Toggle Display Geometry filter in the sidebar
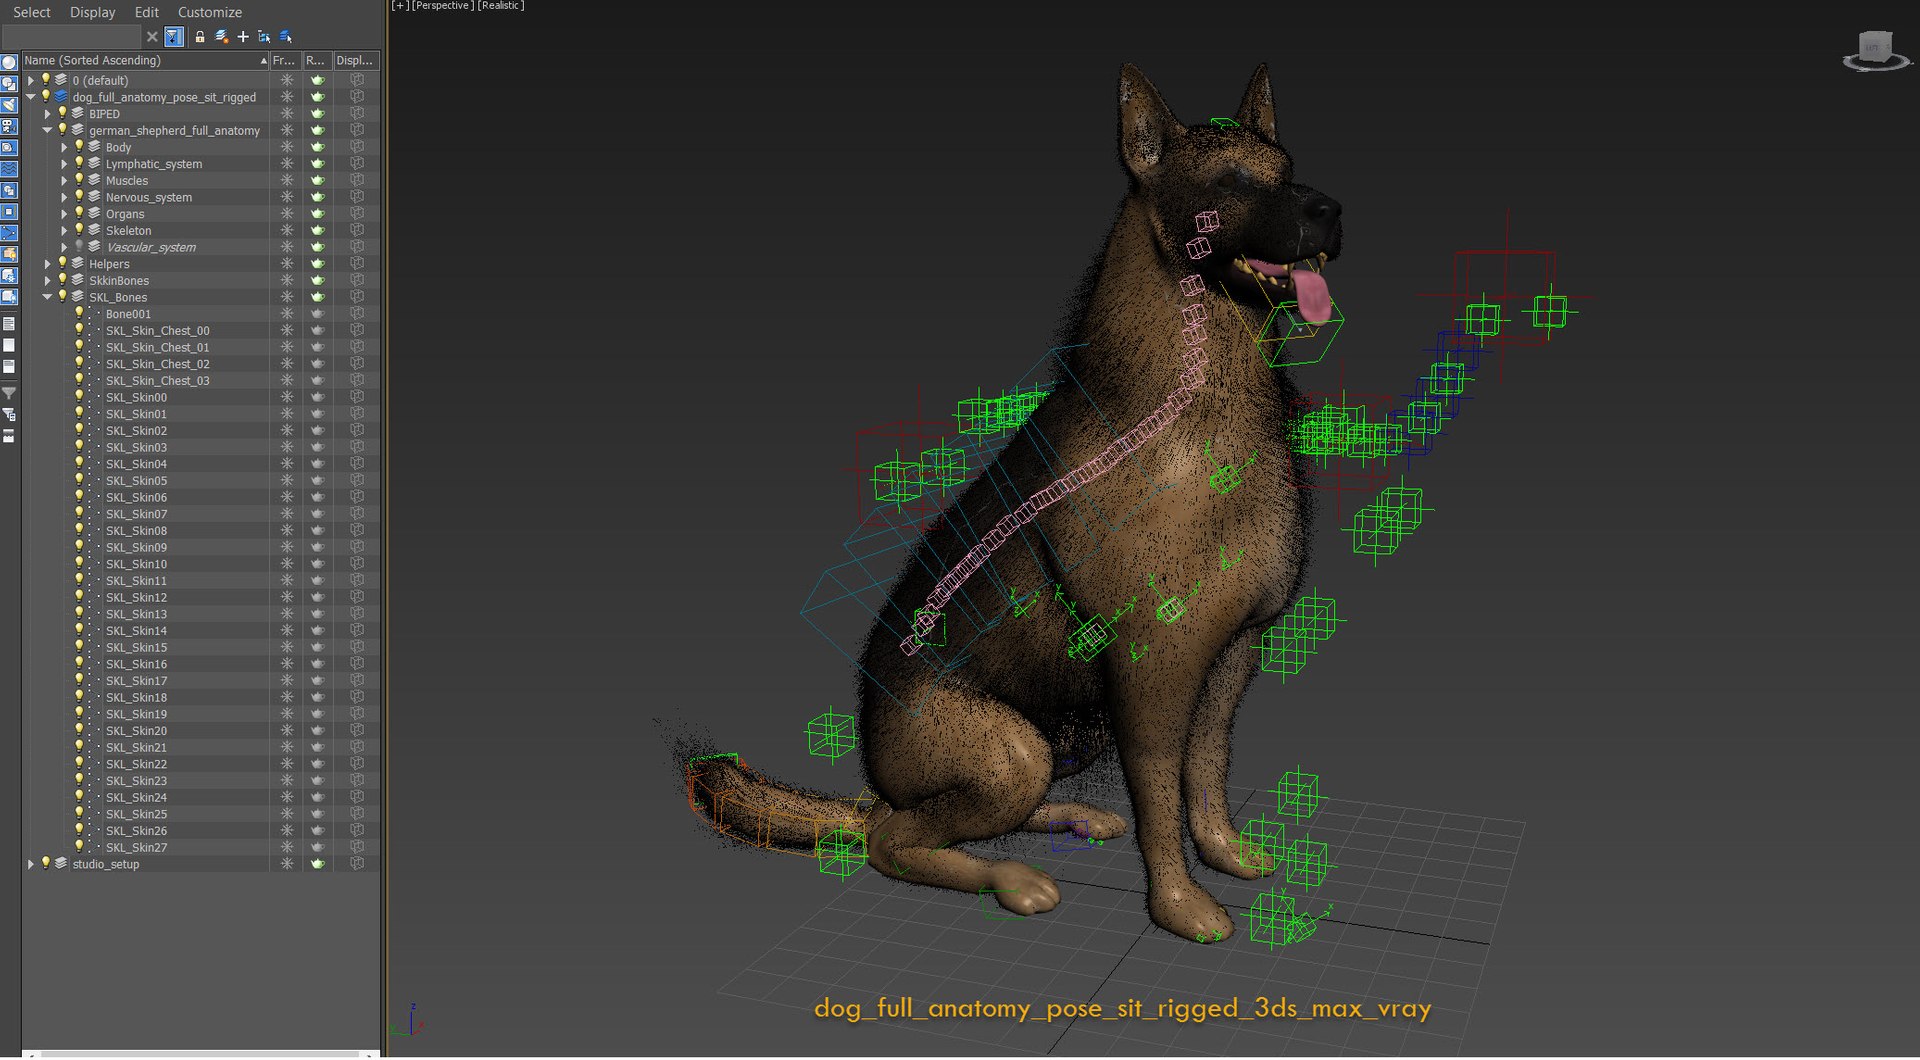Screen dimensions: 1920x1060 click(9, 63)
